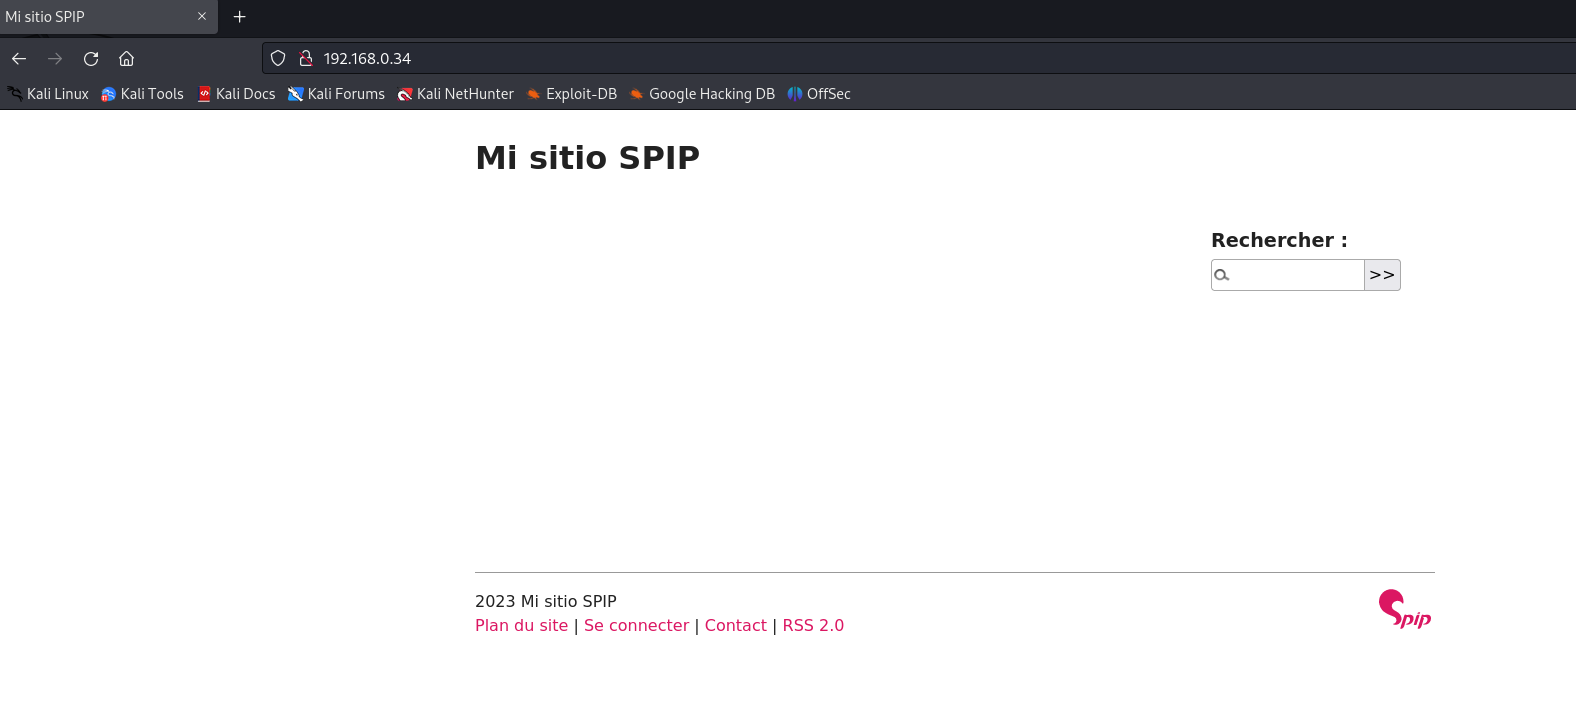Reload the page with the refresh icon
Screen dimensions: 1576x723
91,58
